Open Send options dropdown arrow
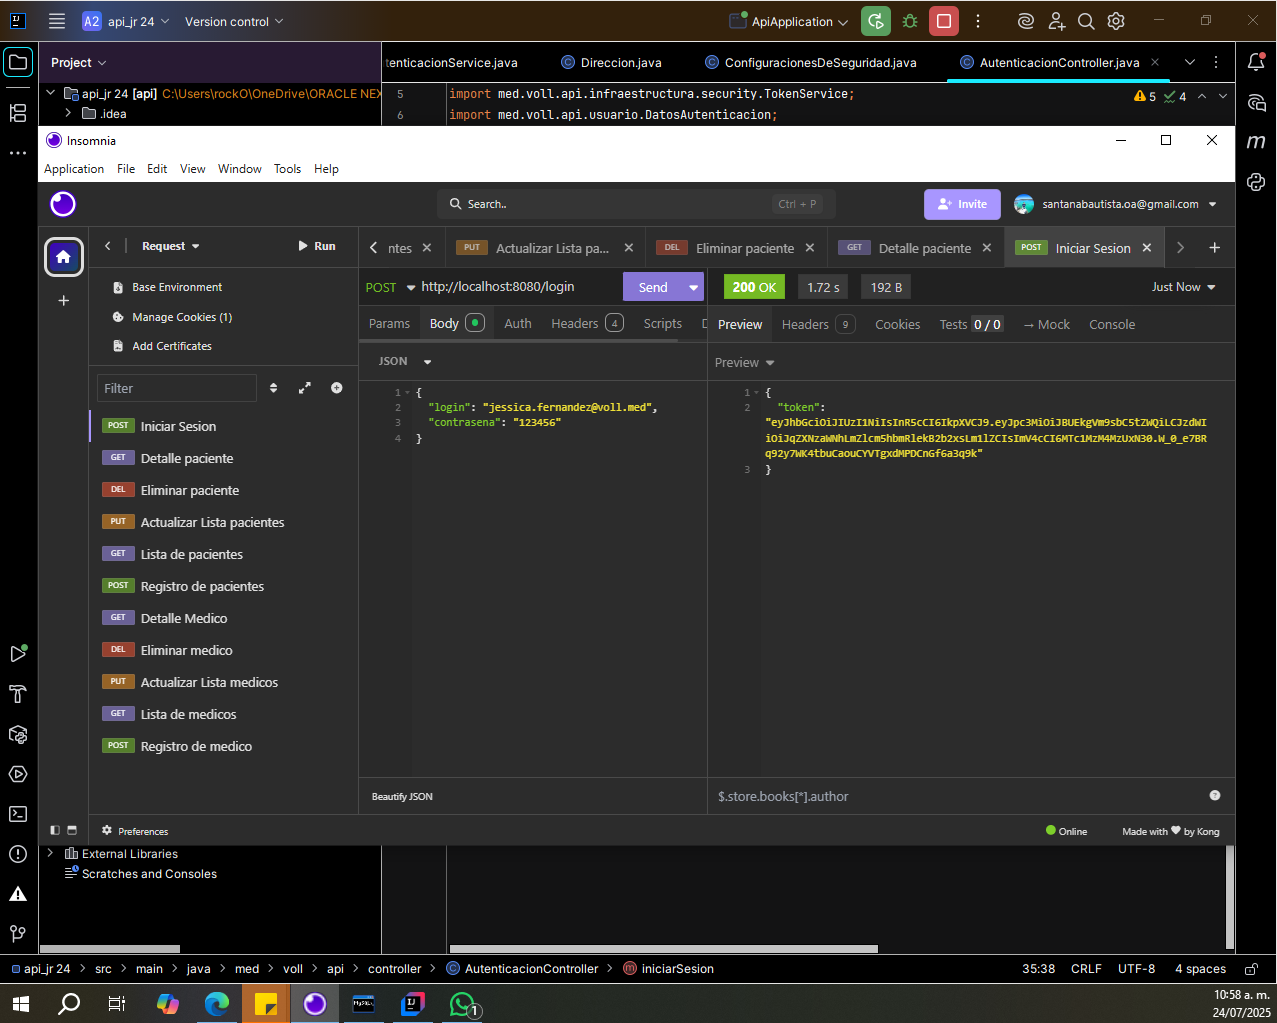The image size is (1277, 1023). 694,287
